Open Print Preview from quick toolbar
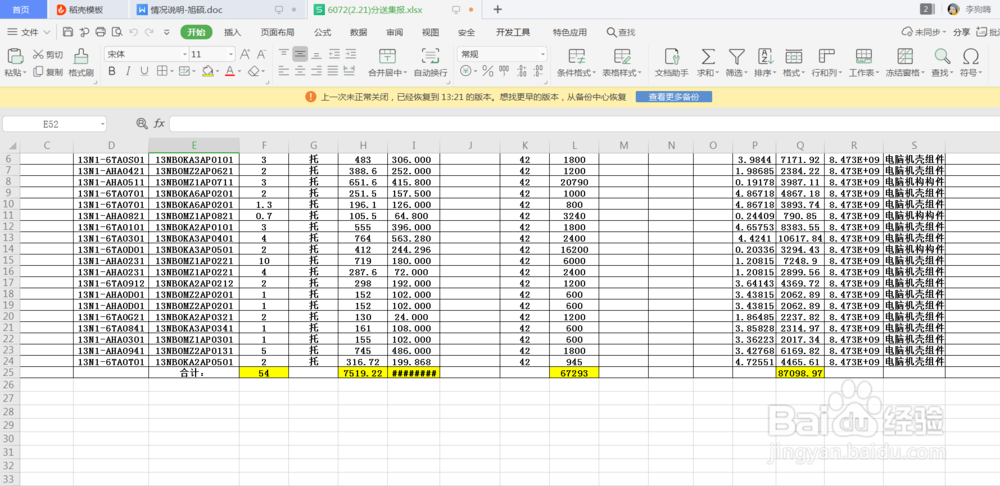 pos(117,32)
